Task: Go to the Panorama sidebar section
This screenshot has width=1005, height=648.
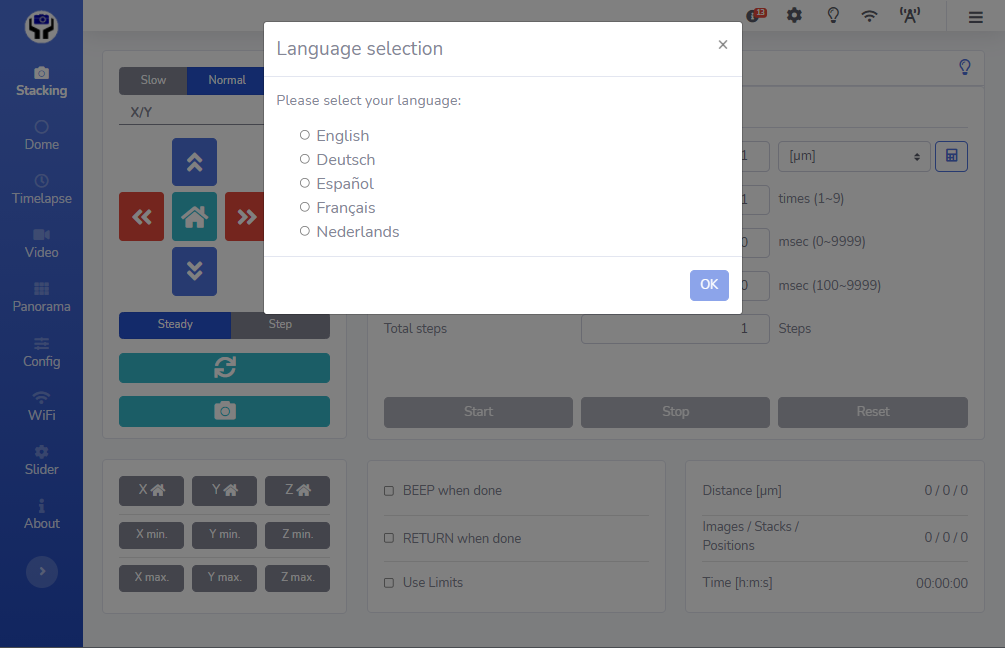Action: (x=41, y=297)
